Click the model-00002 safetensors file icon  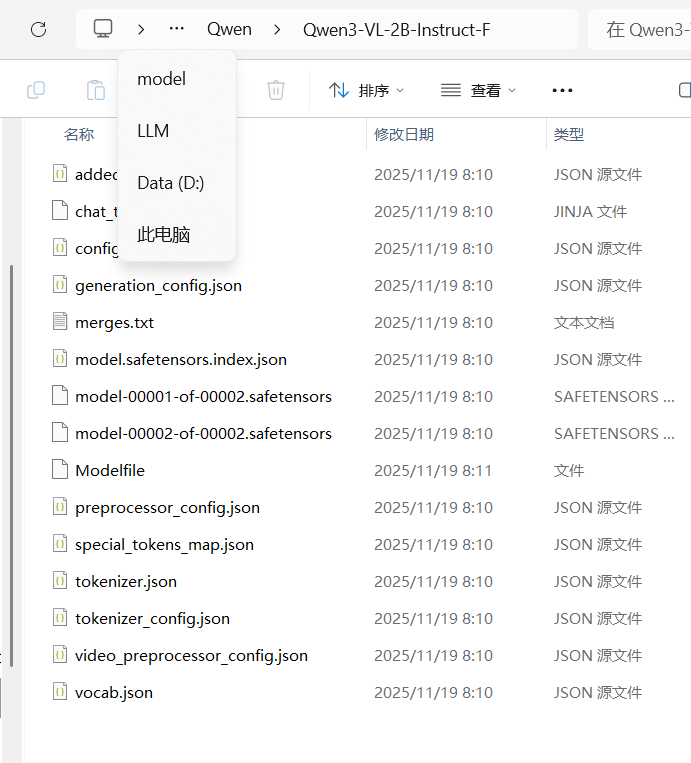60,432
